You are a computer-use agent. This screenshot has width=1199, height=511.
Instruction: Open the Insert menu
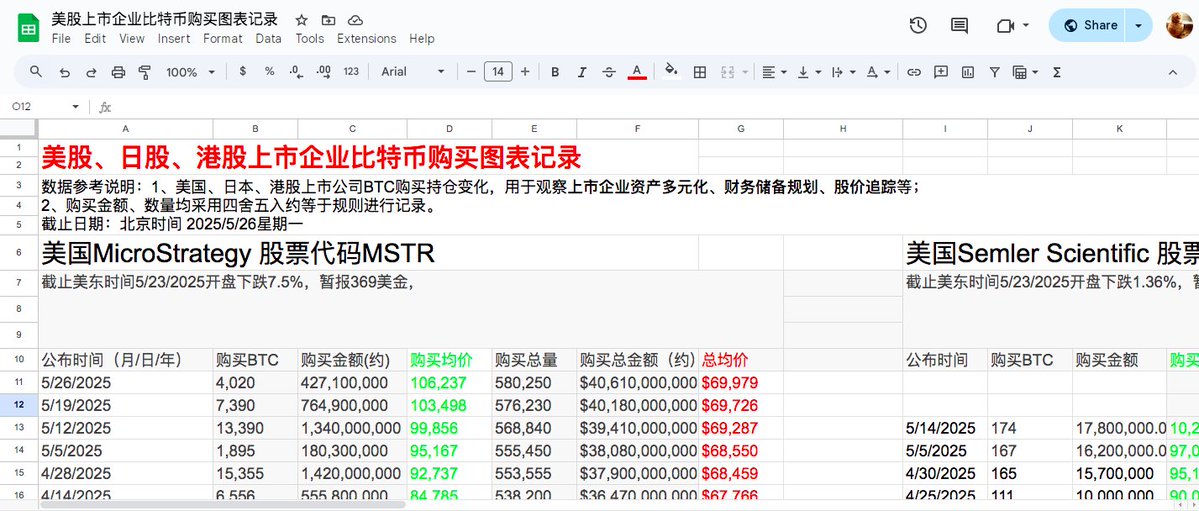pyautogui.click(x=174, y=38)
